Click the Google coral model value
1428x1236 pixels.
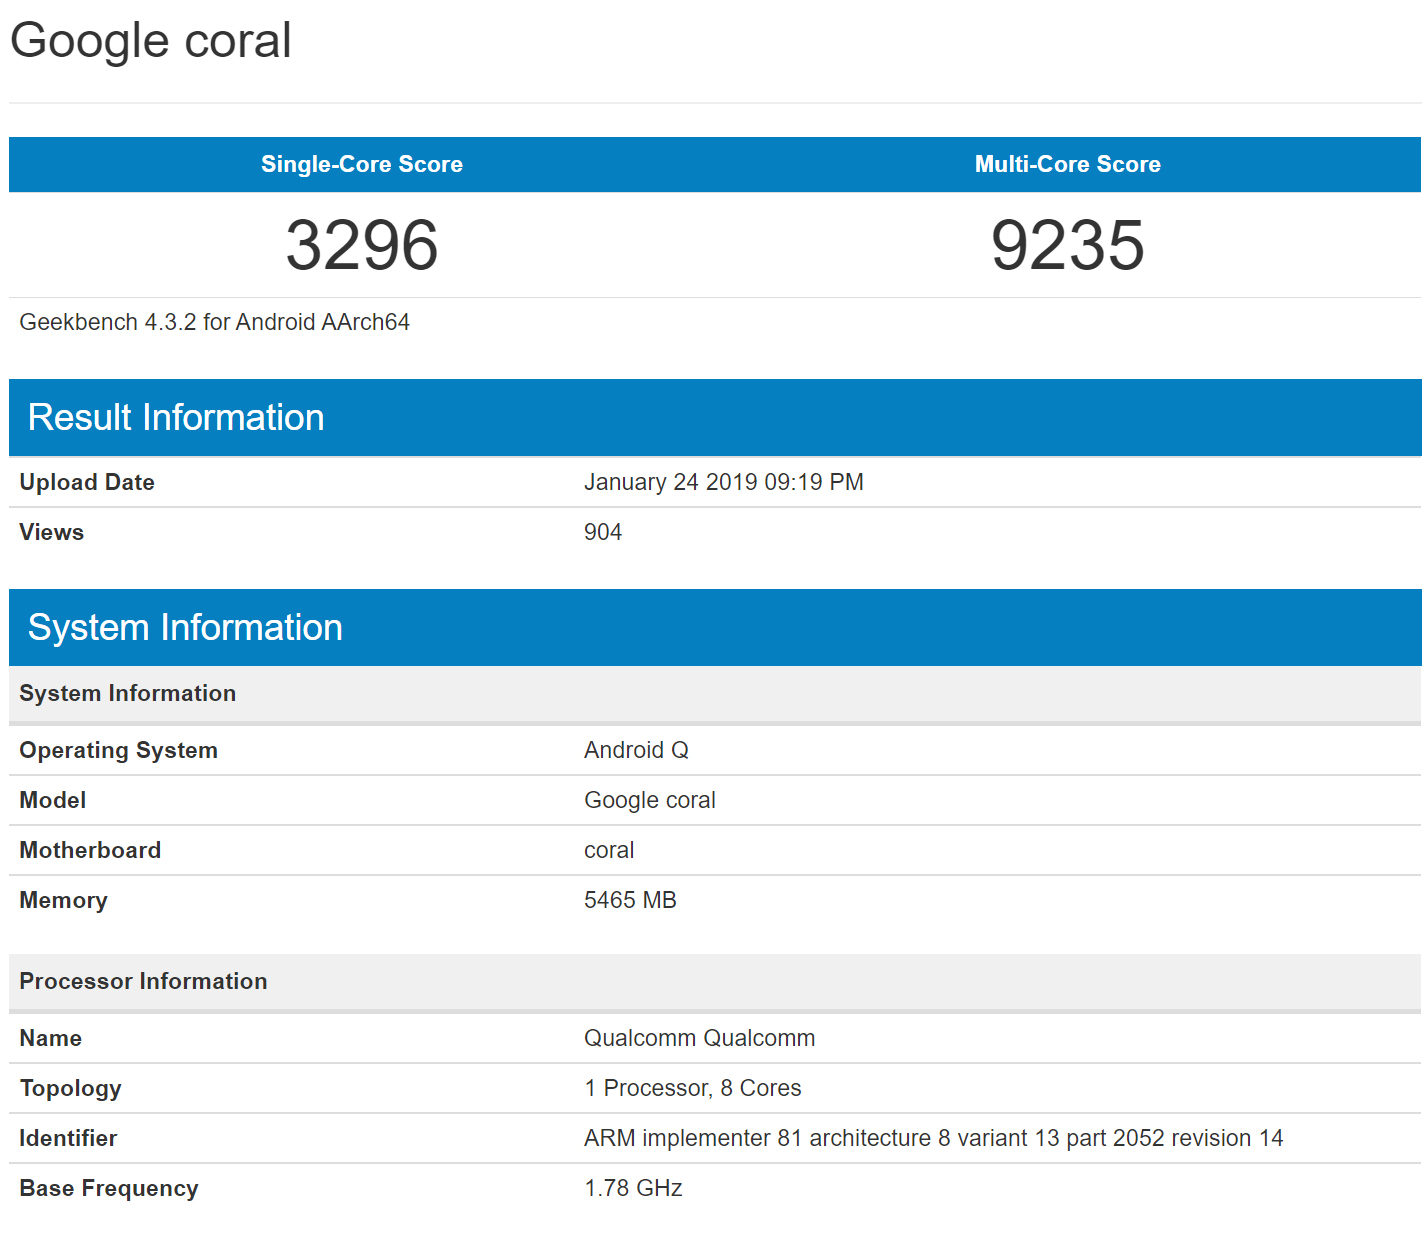(x=649, y=800)
